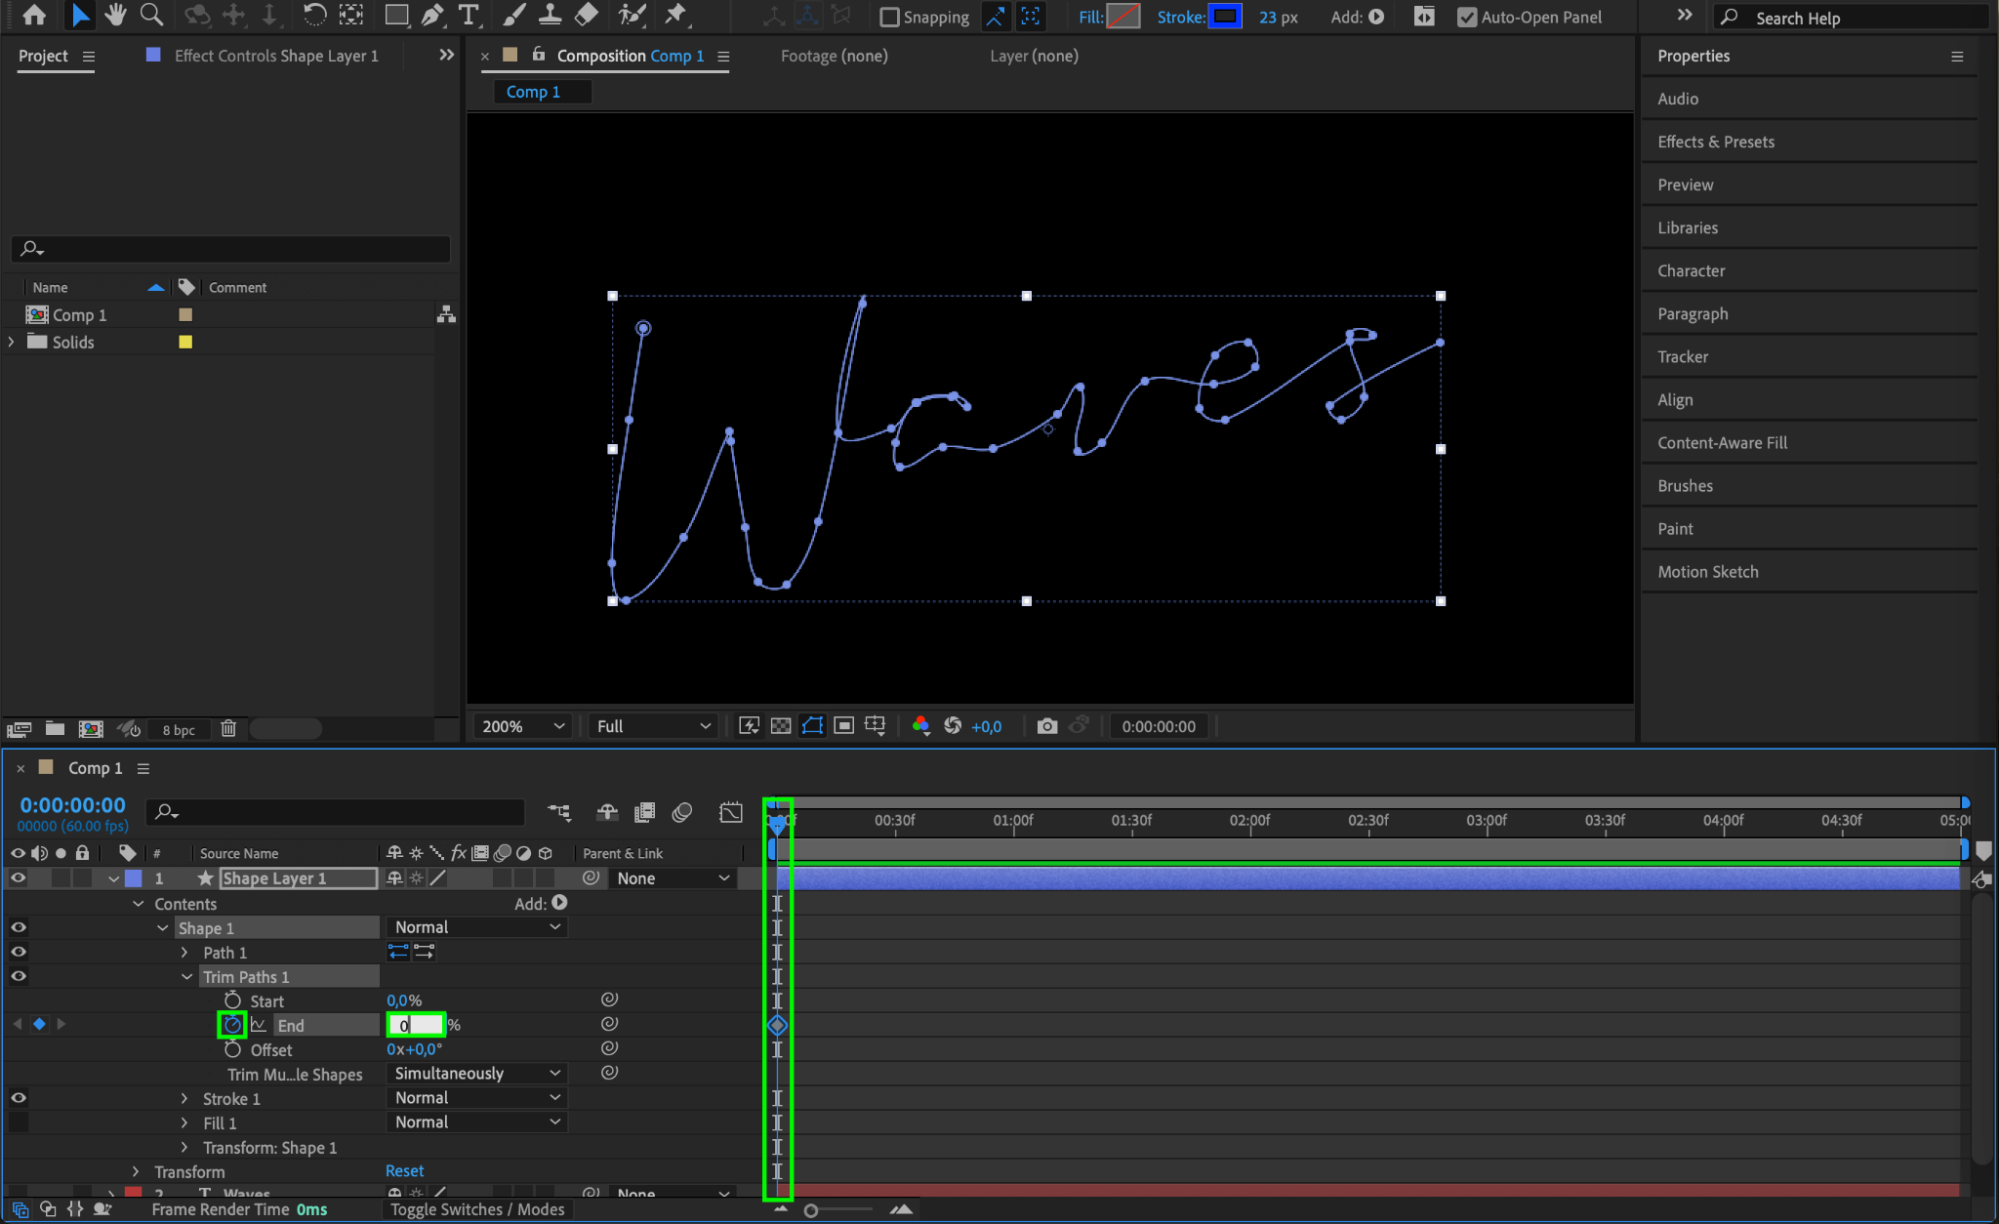Delete selected project item trash icon
The width and height of the screenshot is (1999, 1224).
tap(229, 728)
